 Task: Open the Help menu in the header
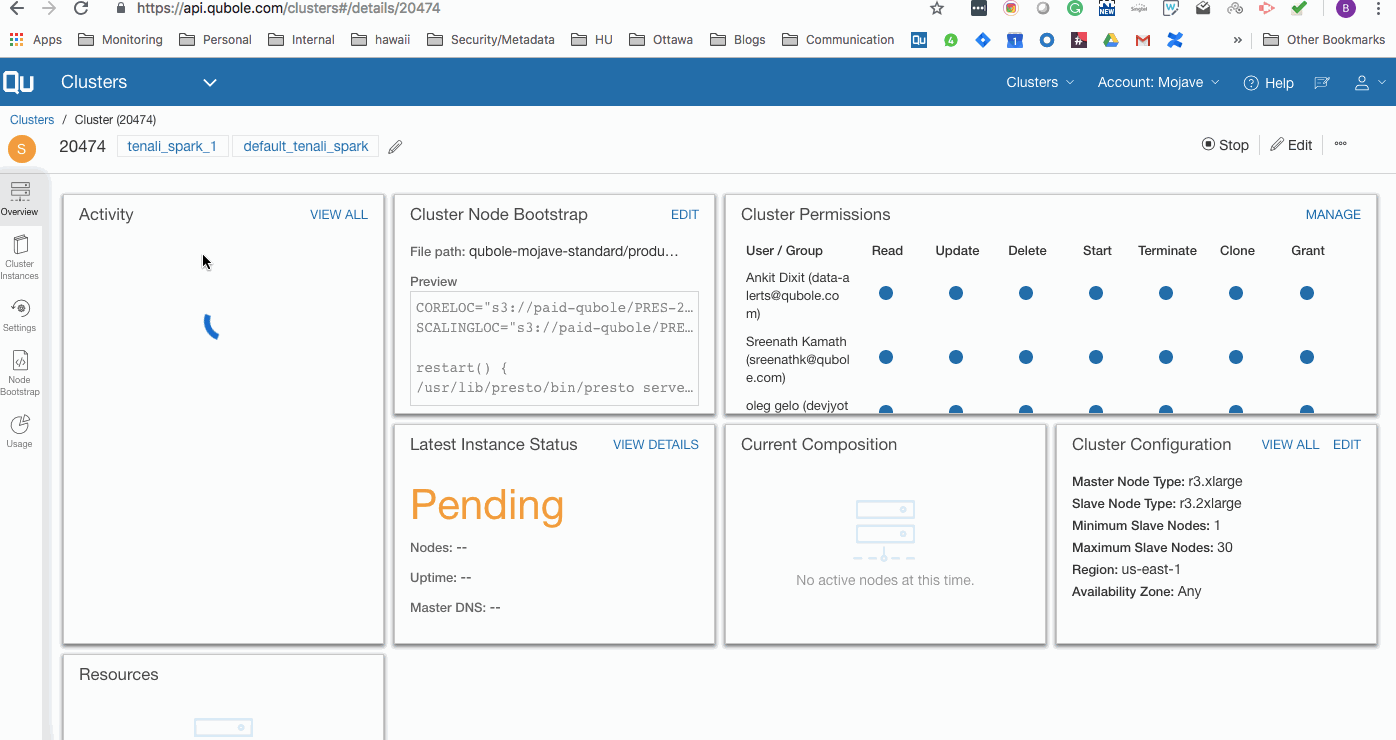pyautogui.click(x=1268, y=83)
